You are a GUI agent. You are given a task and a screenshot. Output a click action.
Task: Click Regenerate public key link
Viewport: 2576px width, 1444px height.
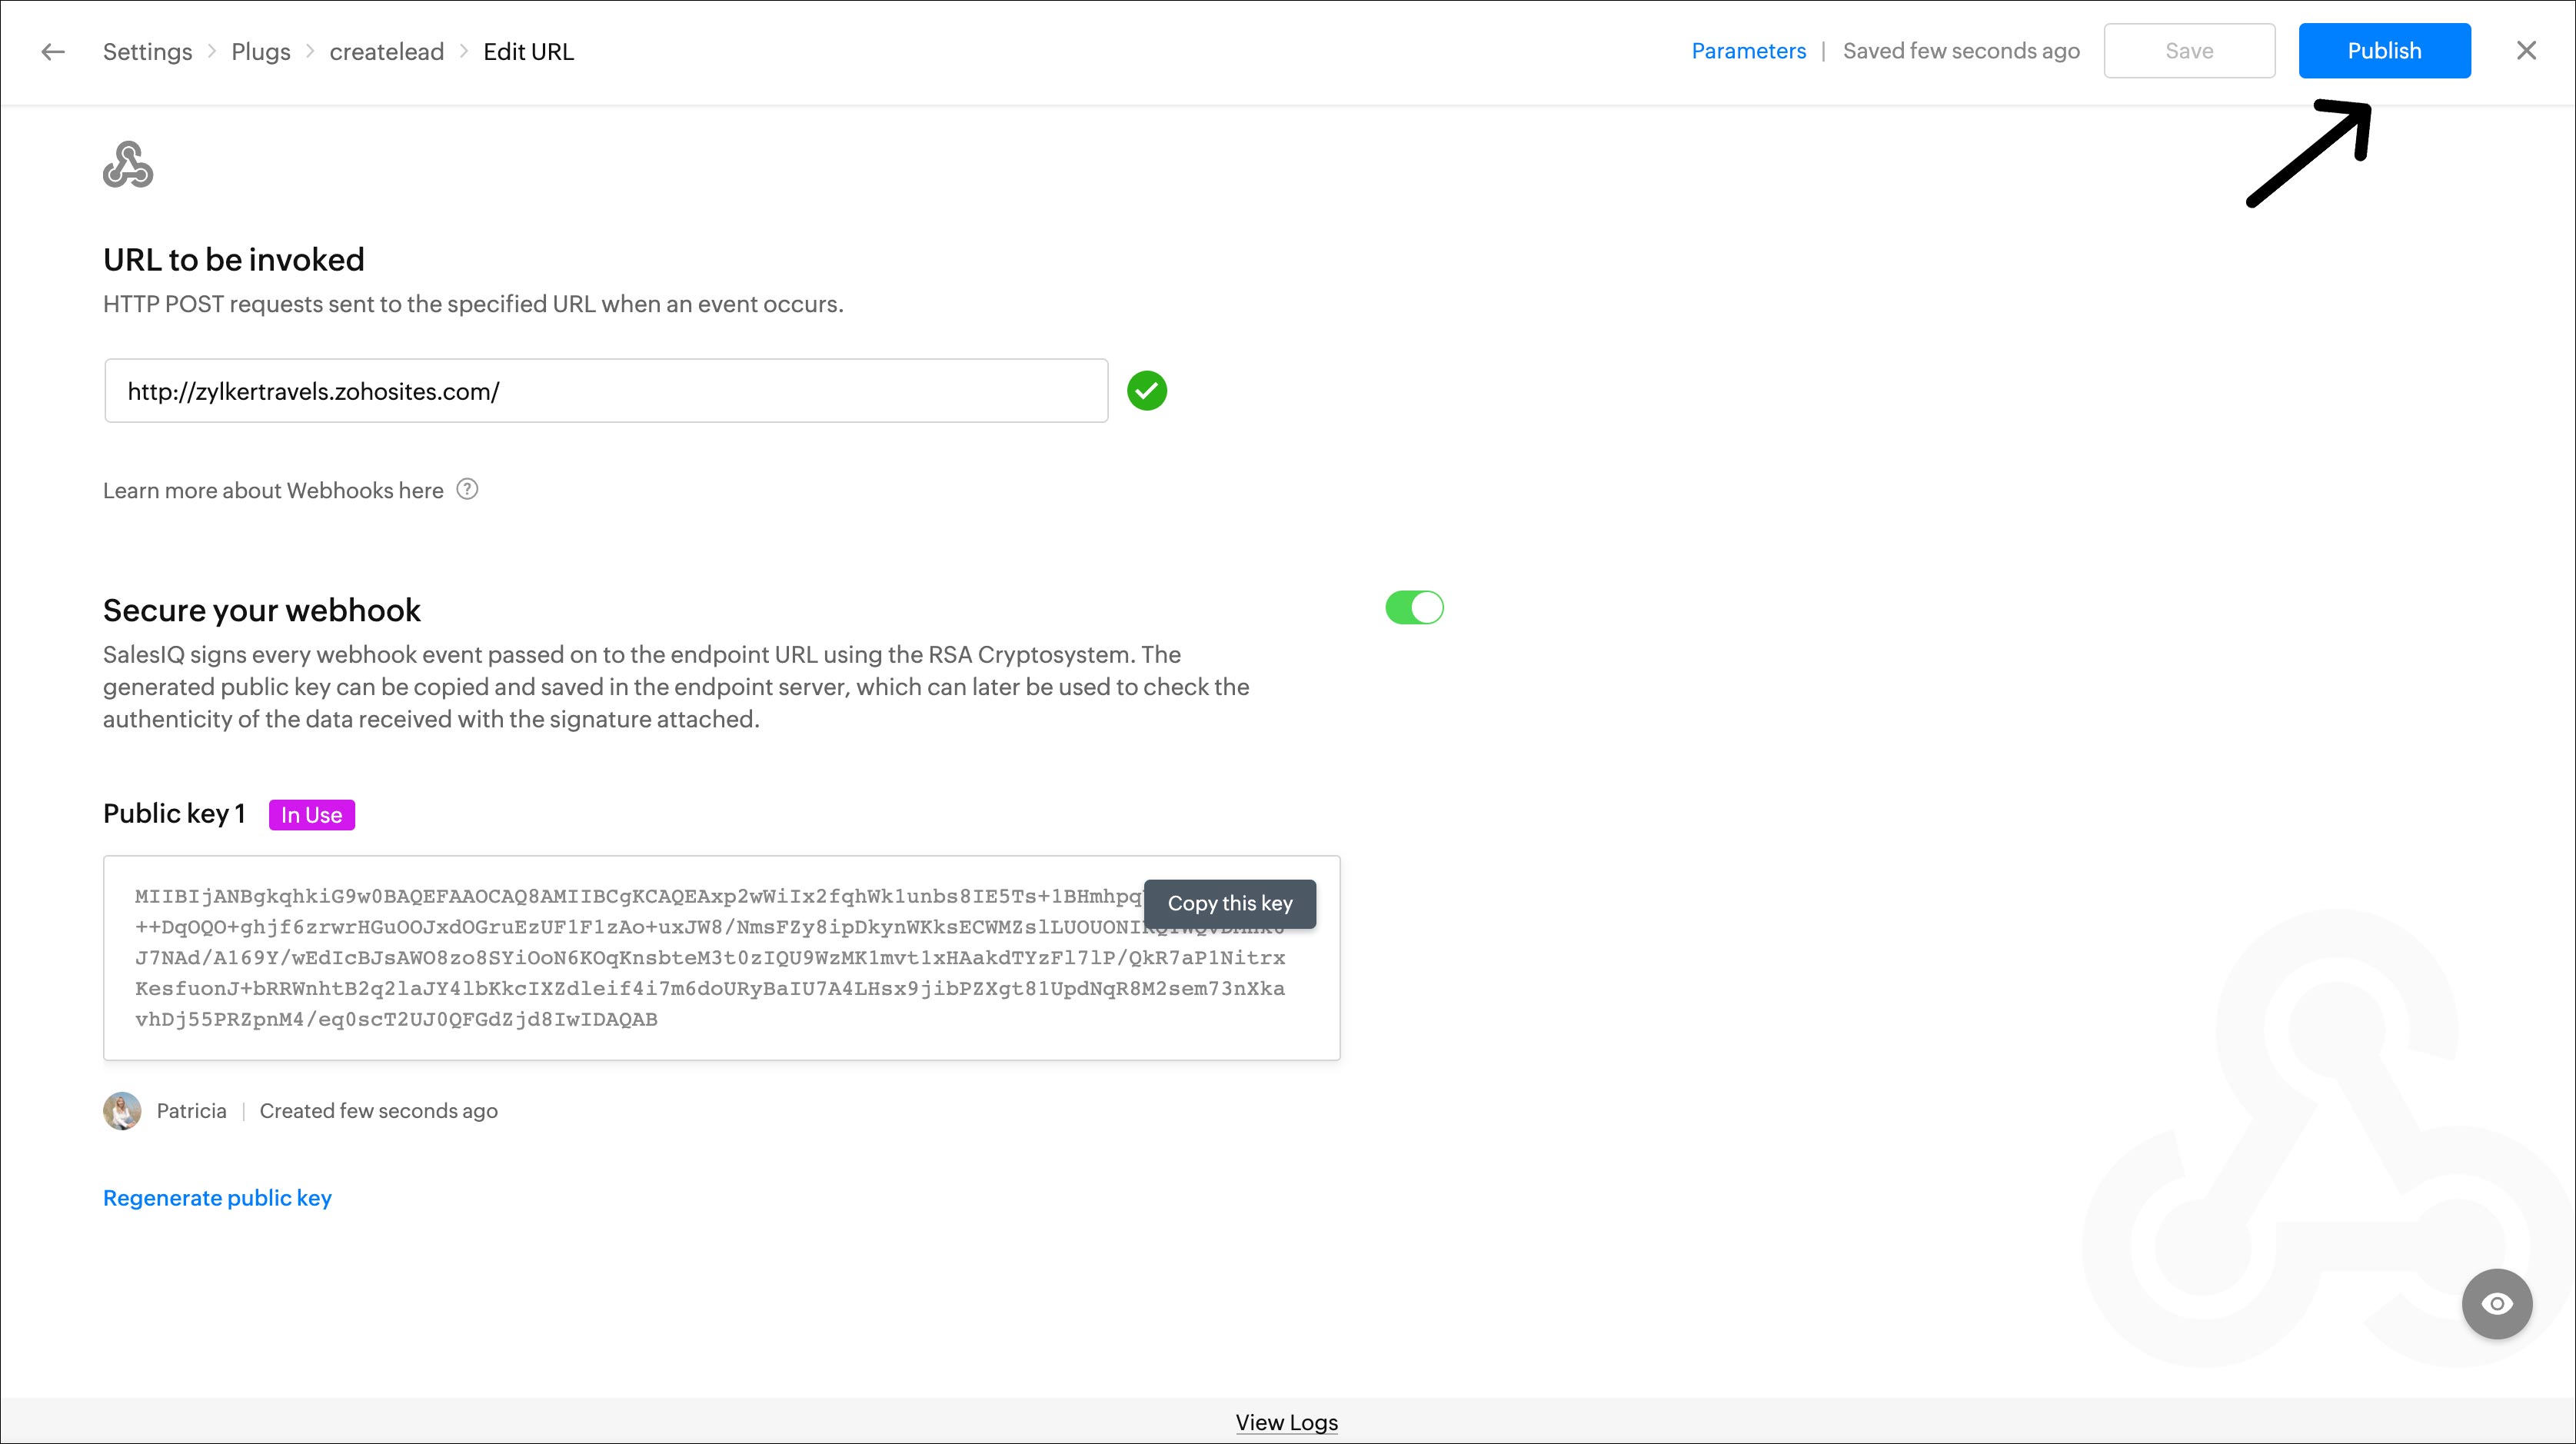click(x=218, y=1196)
